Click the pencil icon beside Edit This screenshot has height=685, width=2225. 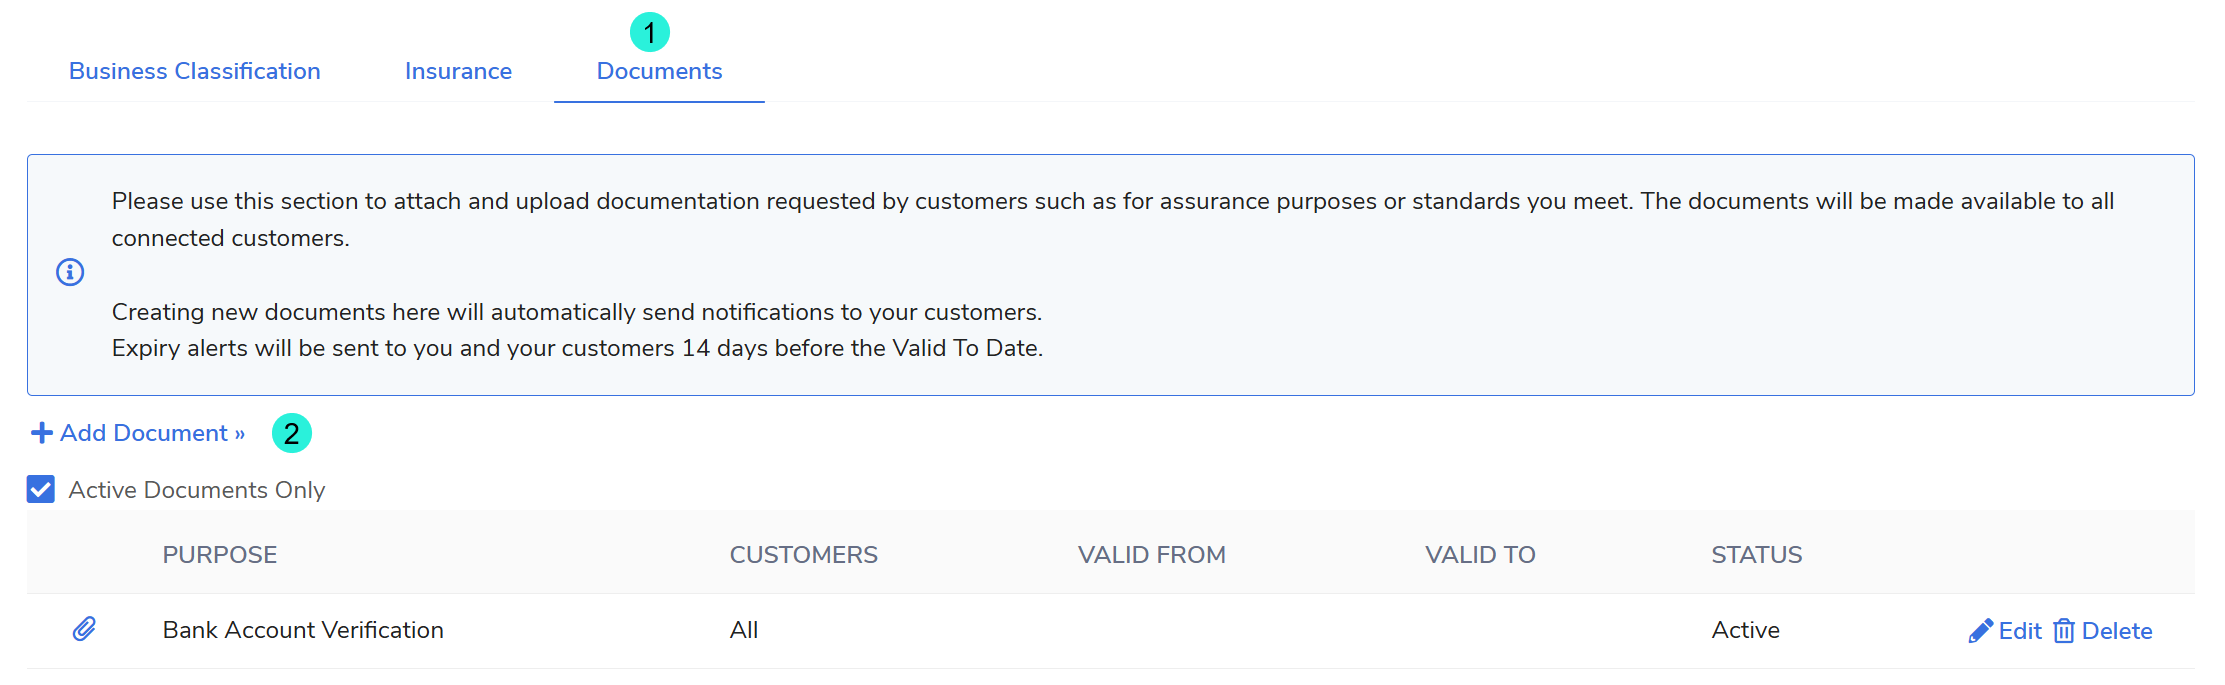(1980, 631)
